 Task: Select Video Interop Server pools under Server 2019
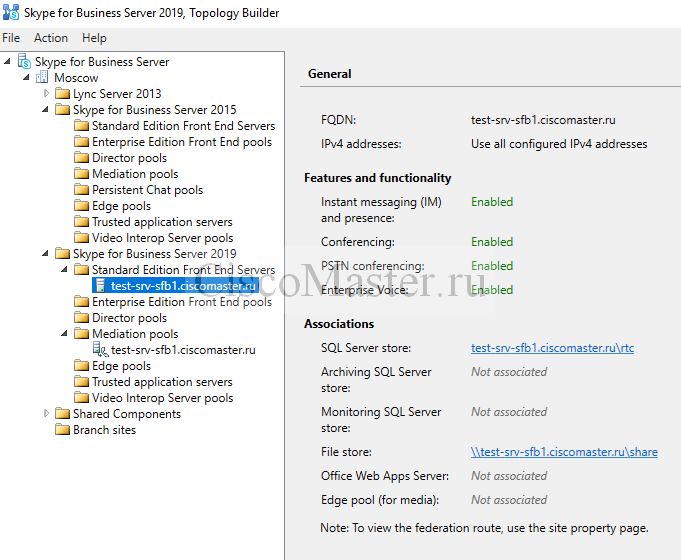(162, 398)
